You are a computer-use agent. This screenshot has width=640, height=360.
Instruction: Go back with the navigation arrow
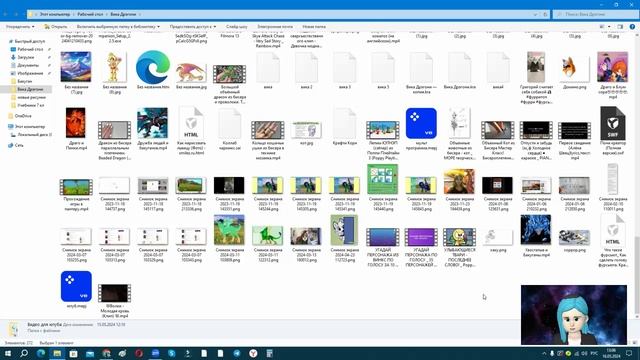tap(6, 14)
